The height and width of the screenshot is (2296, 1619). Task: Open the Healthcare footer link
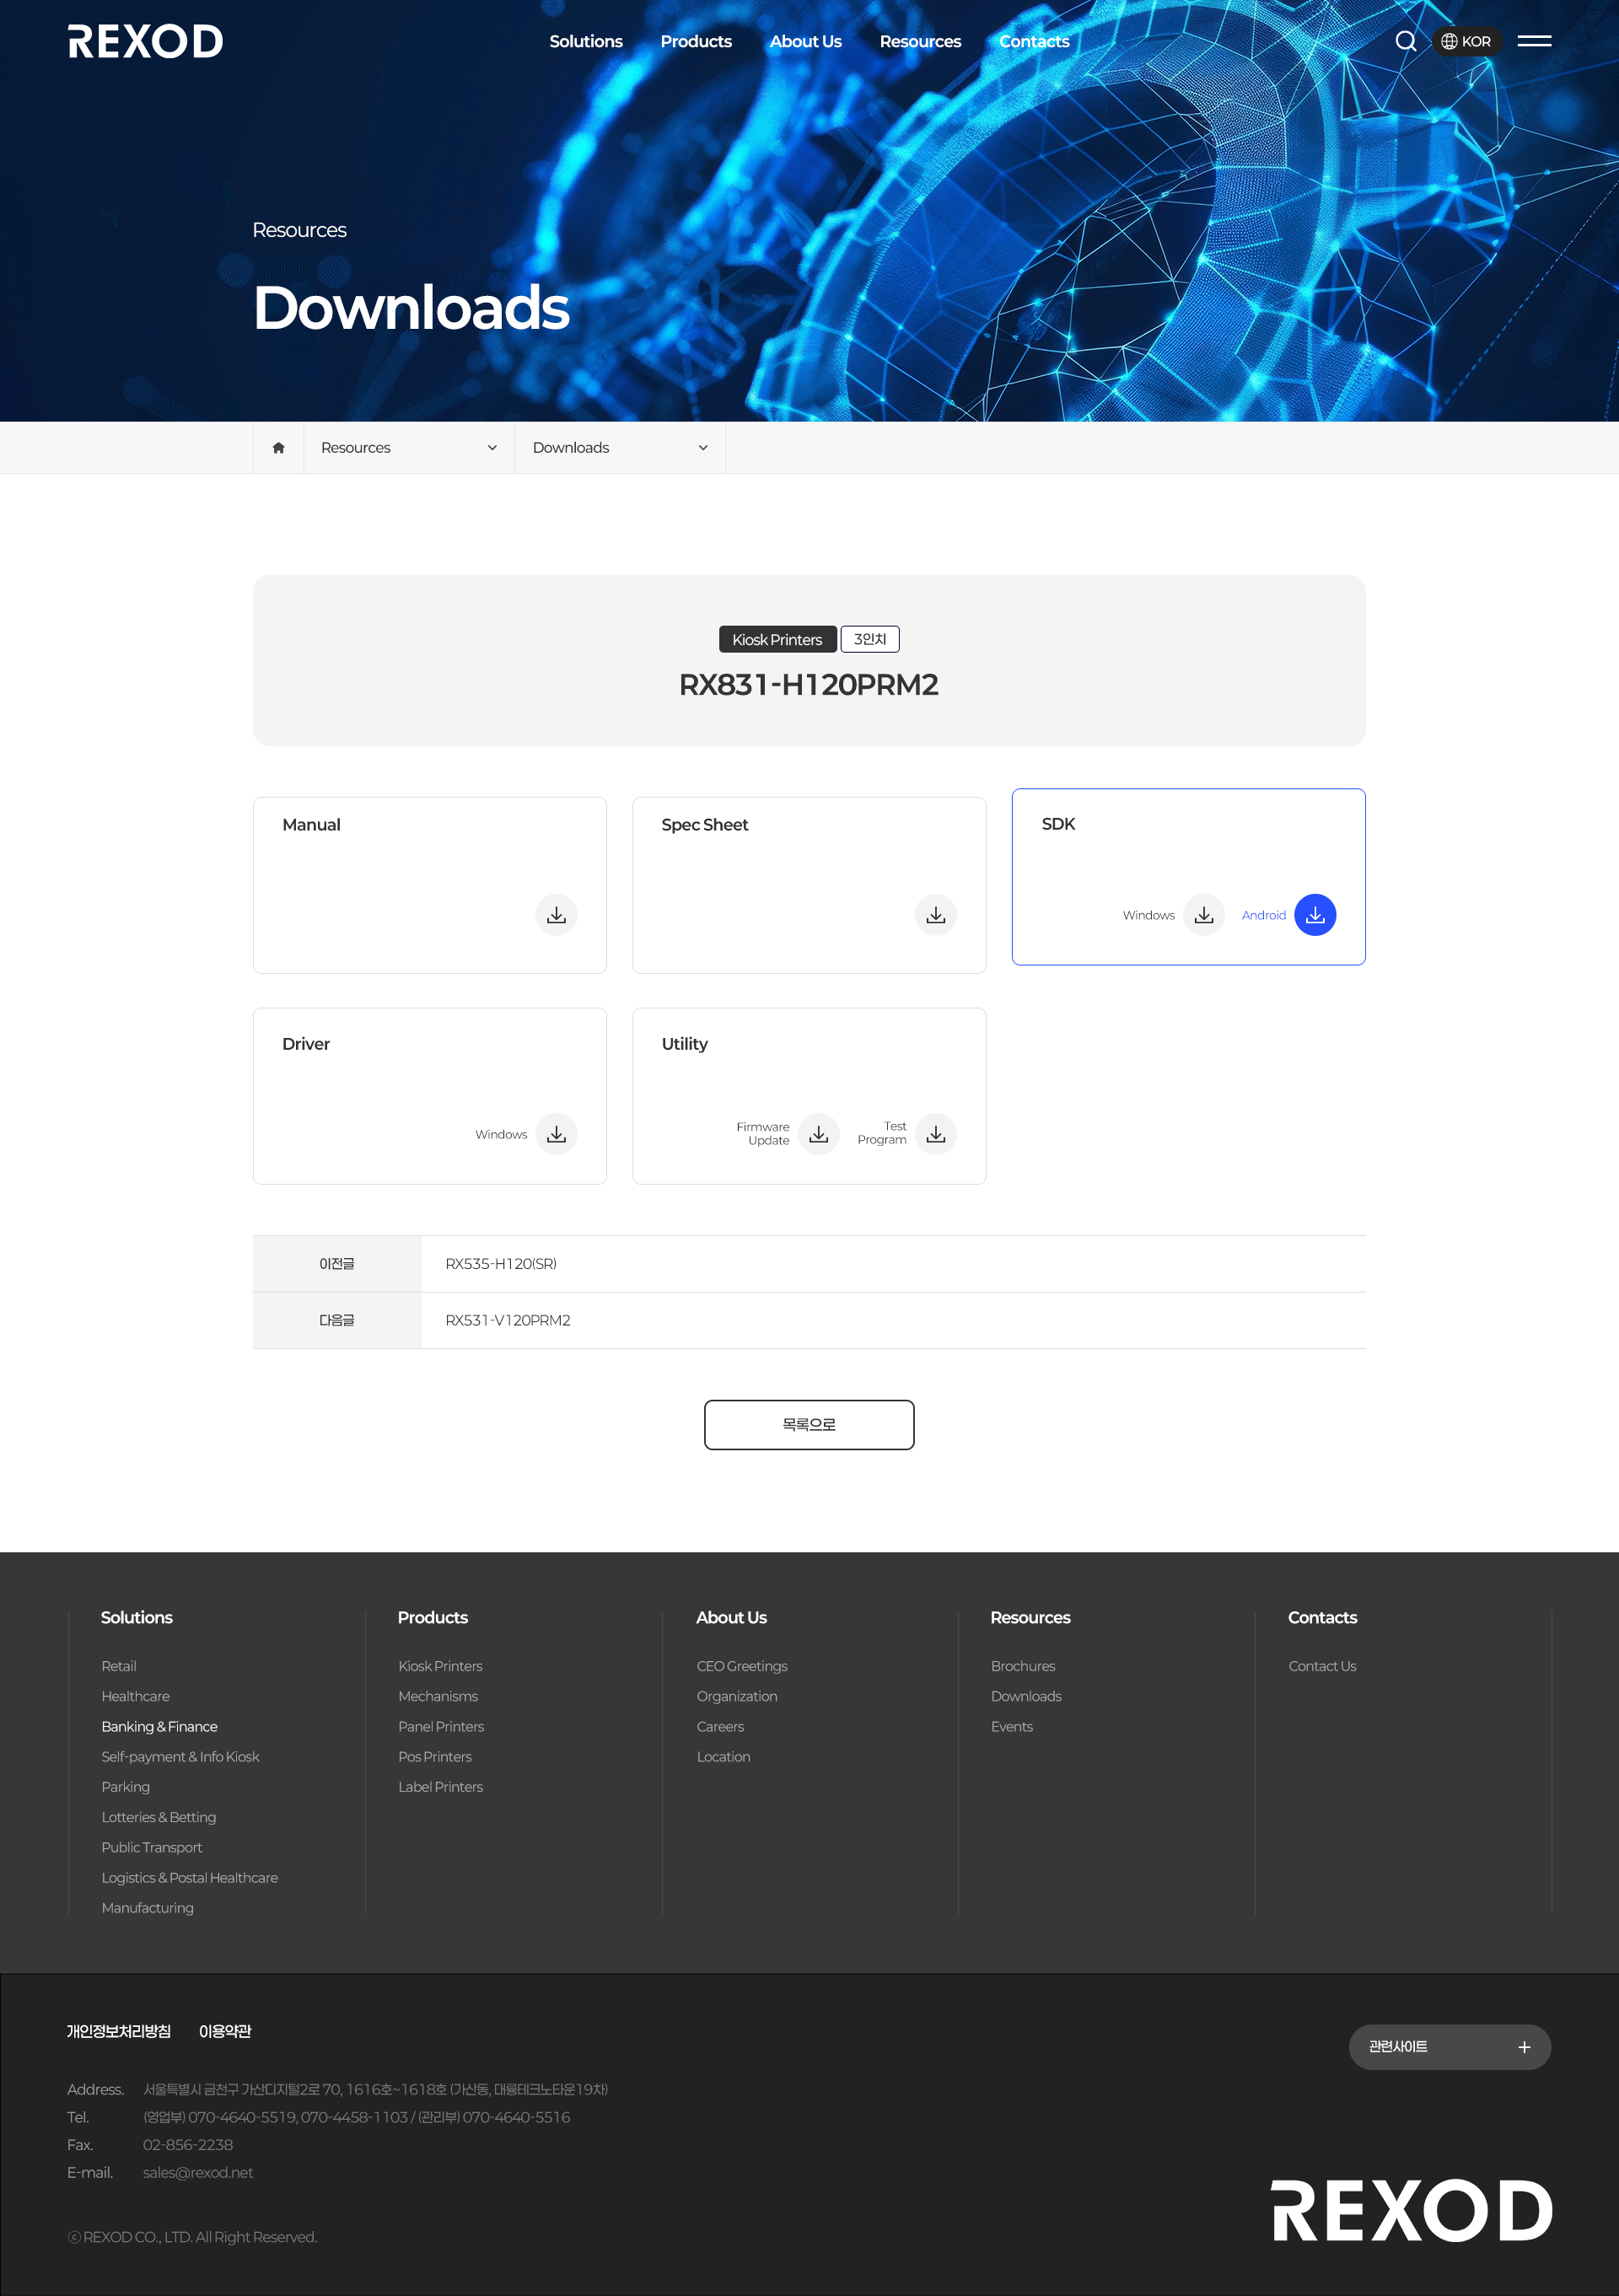pos(135,1696)
